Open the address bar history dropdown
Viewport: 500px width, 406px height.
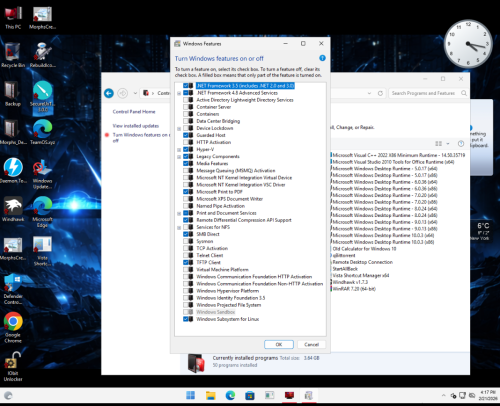369,93
